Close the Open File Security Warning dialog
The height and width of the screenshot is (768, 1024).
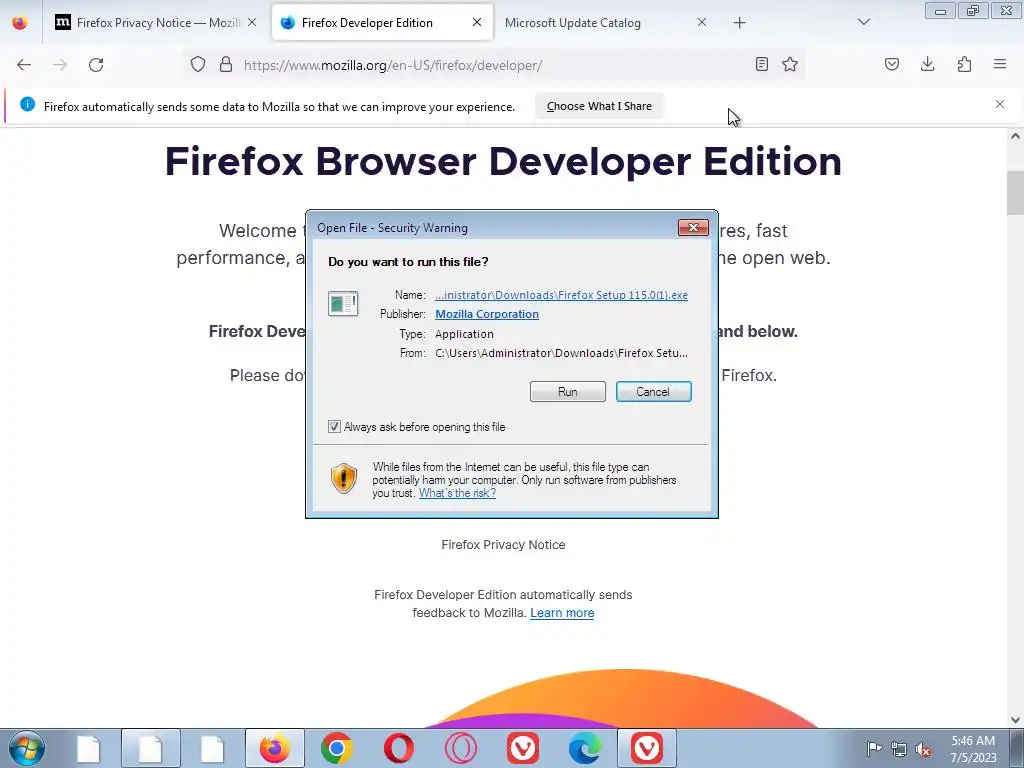click(693, 227)
